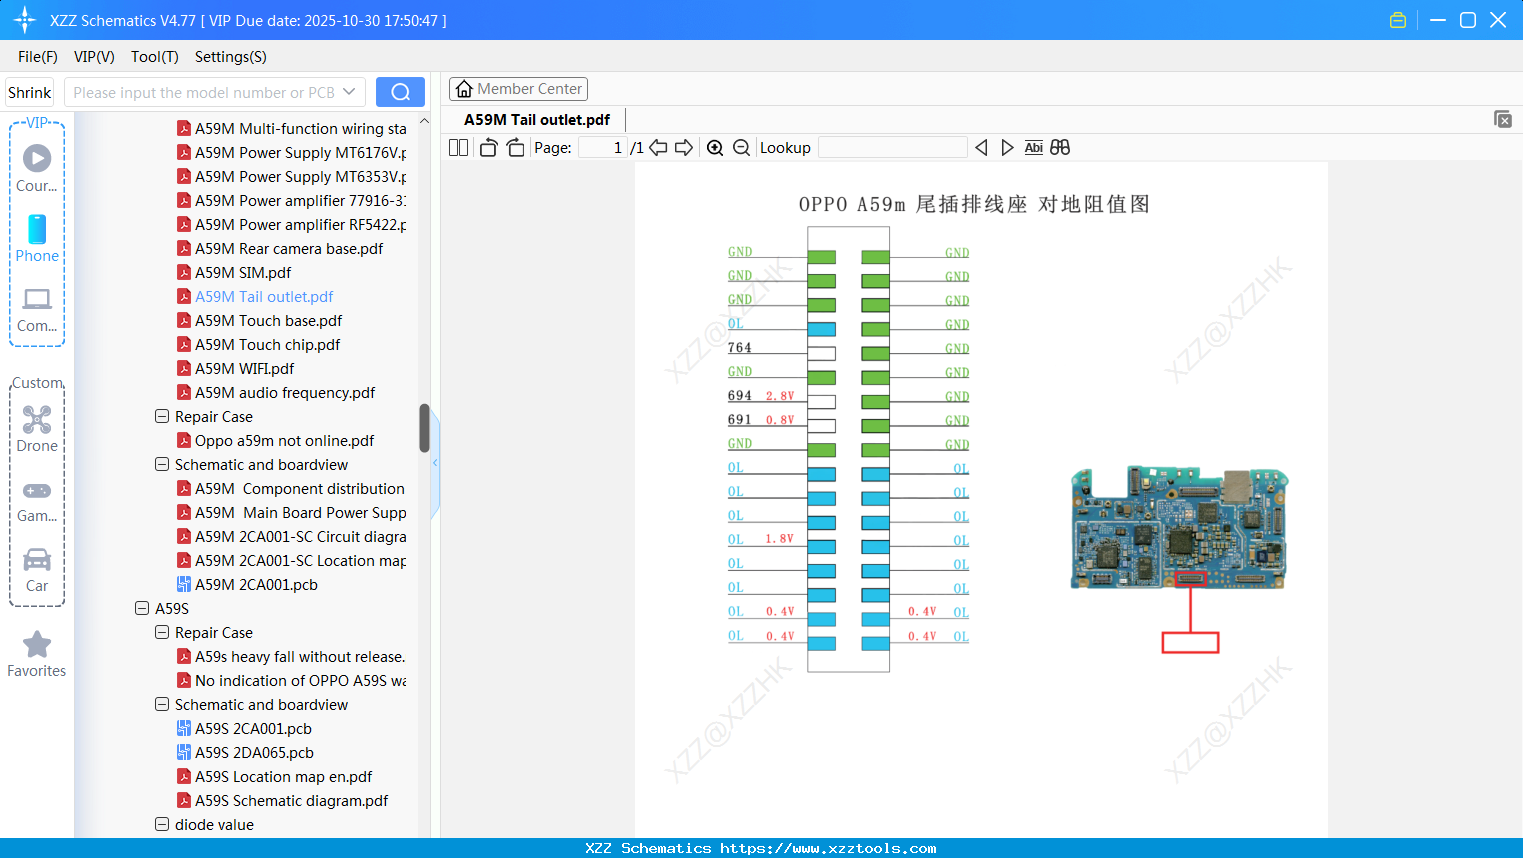Collapse the A59S Schematic and boardview folder

point(162,705)
